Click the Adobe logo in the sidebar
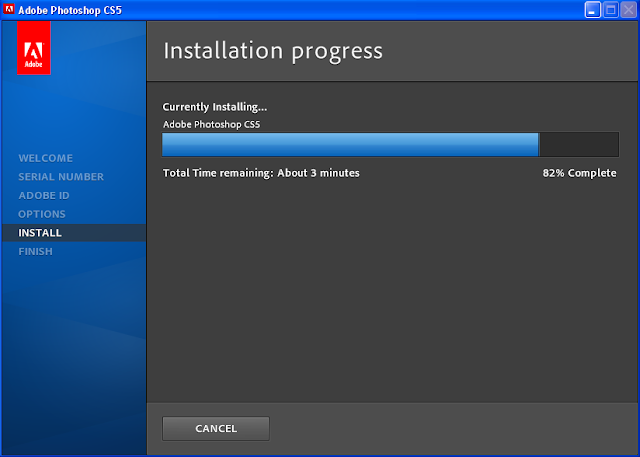Image resolution: width=640 pixels, height=457 pixels. 34,48
